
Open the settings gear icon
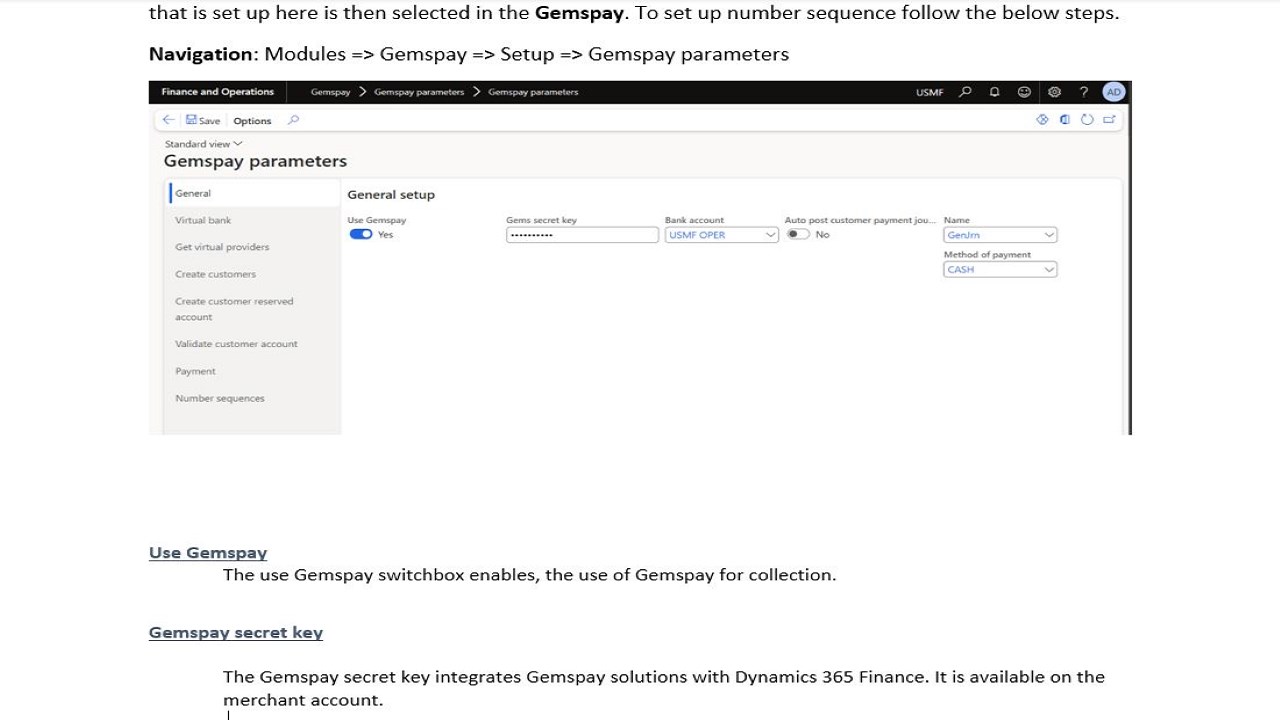pyautogui.click(x=1054, y=92)
